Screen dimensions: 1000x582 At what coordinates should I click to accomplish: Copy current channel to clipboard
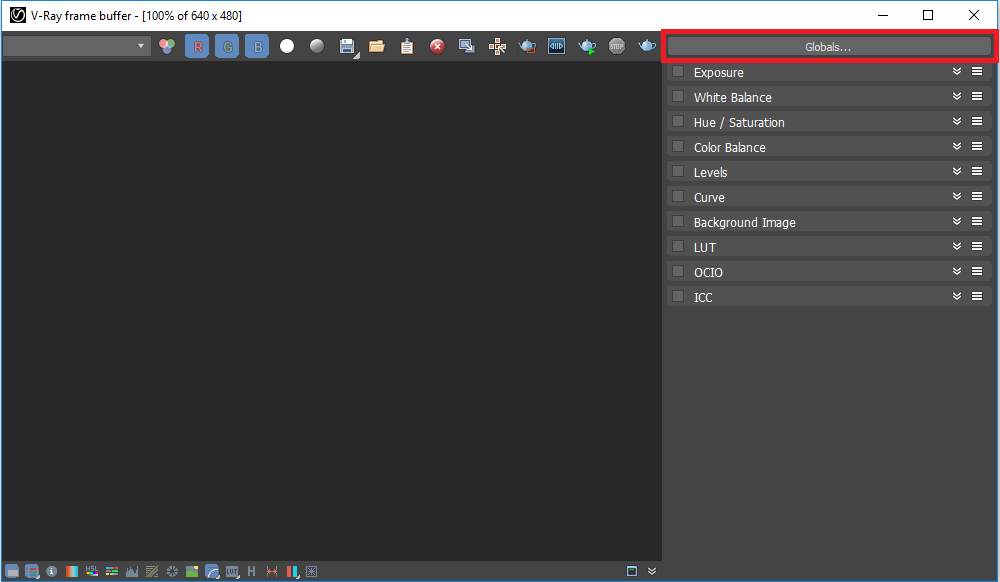tap(407, 47)
